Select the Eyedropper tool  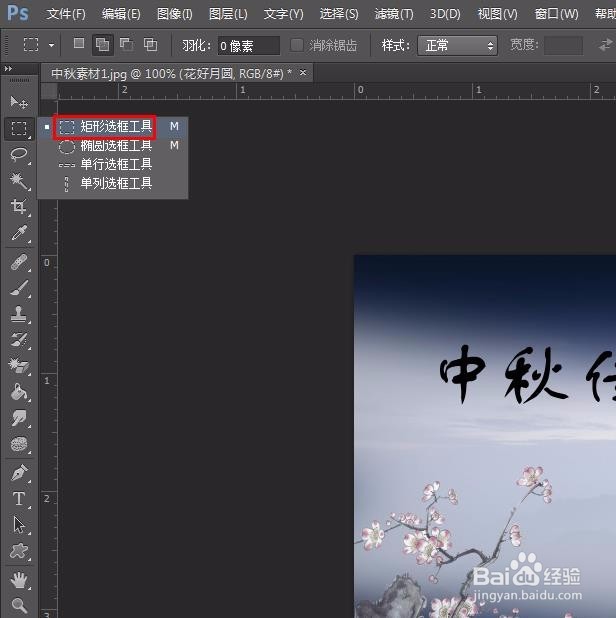(19, 233)
